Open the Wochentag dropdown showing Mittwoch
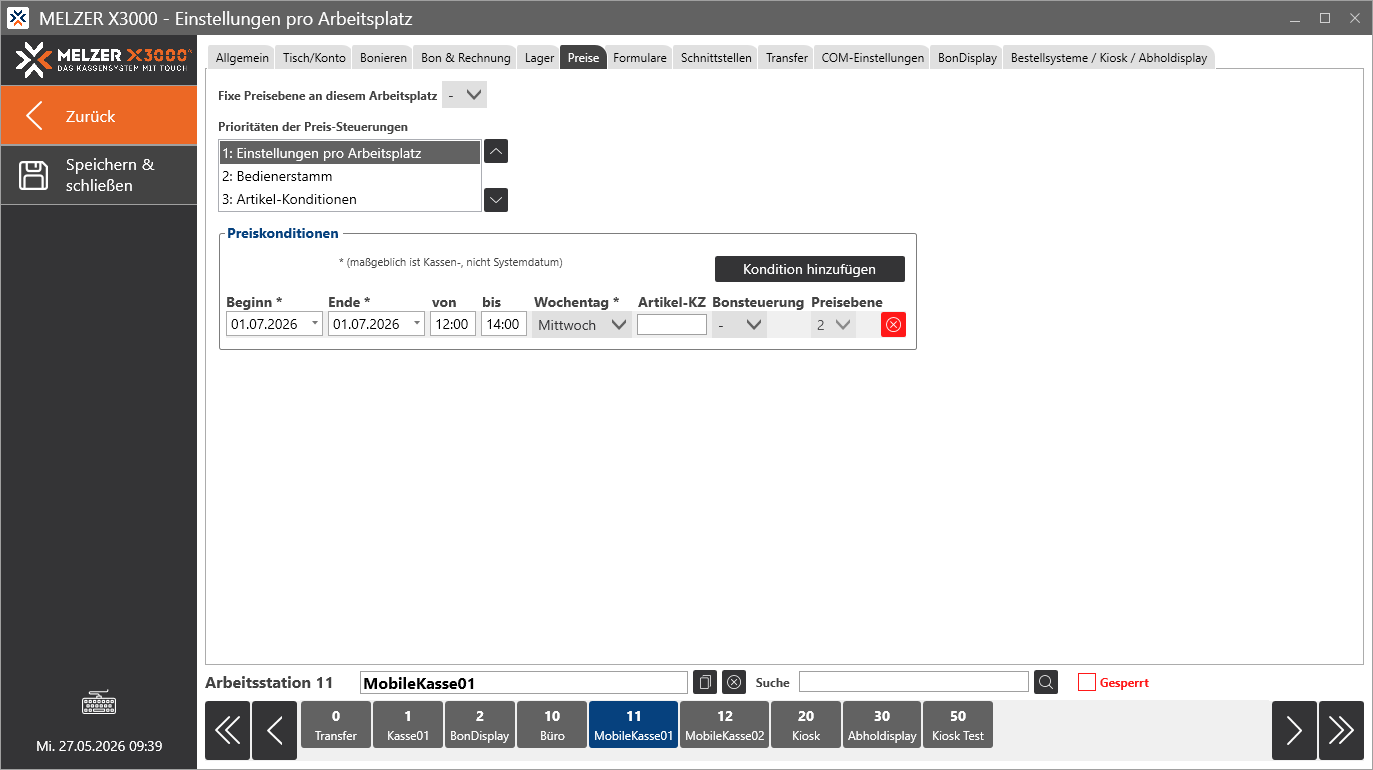Image resolution: width=1373 pixels, height=770 pixels. click(582, 324)
